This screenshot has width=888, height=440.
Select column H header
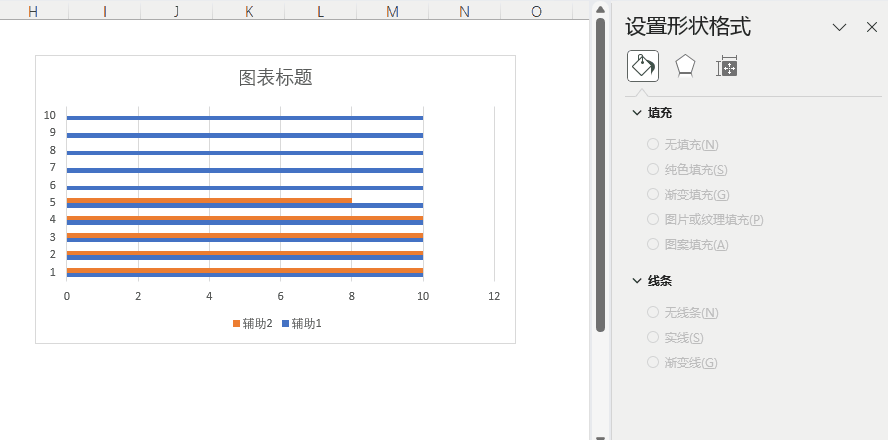pyautogui.click(x=33, y=11)
